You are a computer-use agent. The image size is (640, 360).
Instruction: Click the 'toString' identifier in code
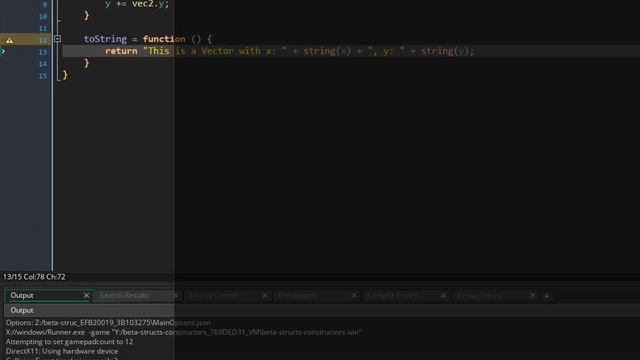(x=105, y=39)
